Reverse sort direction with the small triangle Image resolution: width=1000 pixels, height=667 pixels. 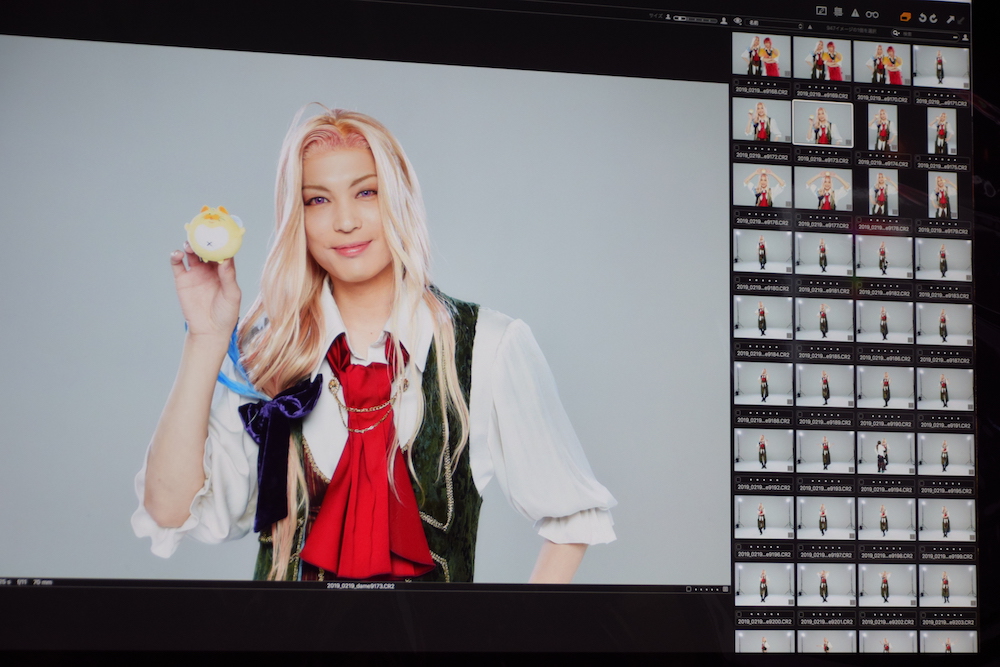click(x=810, y=27)
